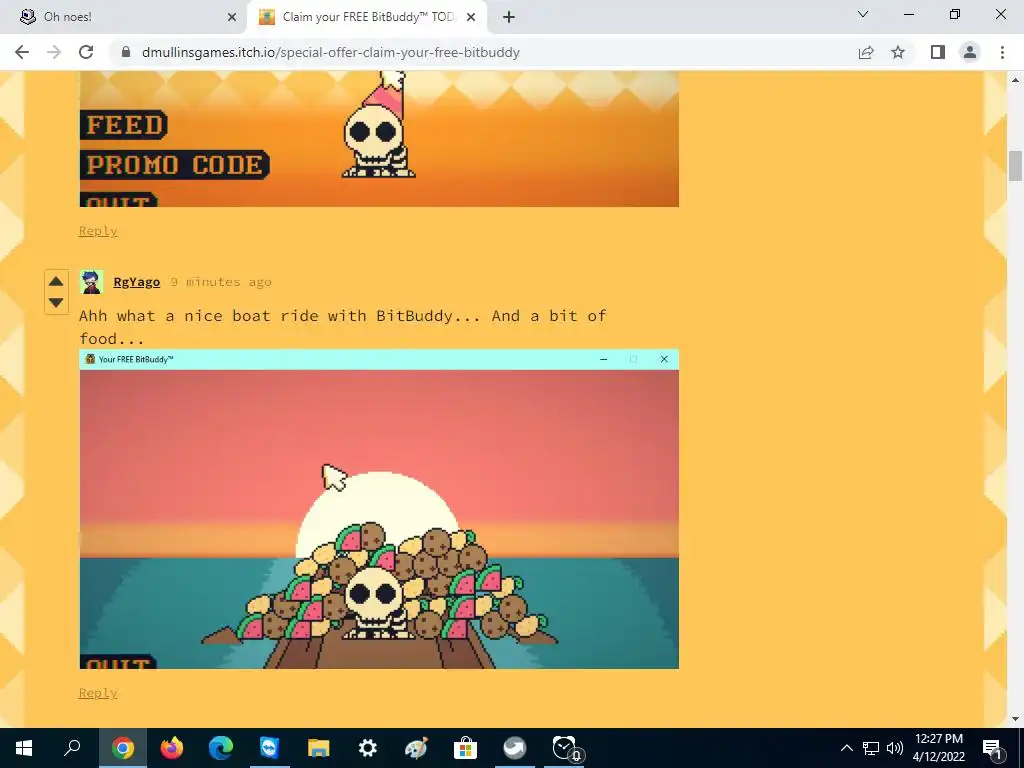
Task: Close the 'Claim your FREE BitBuddy' tab
Action: point(471,17)
